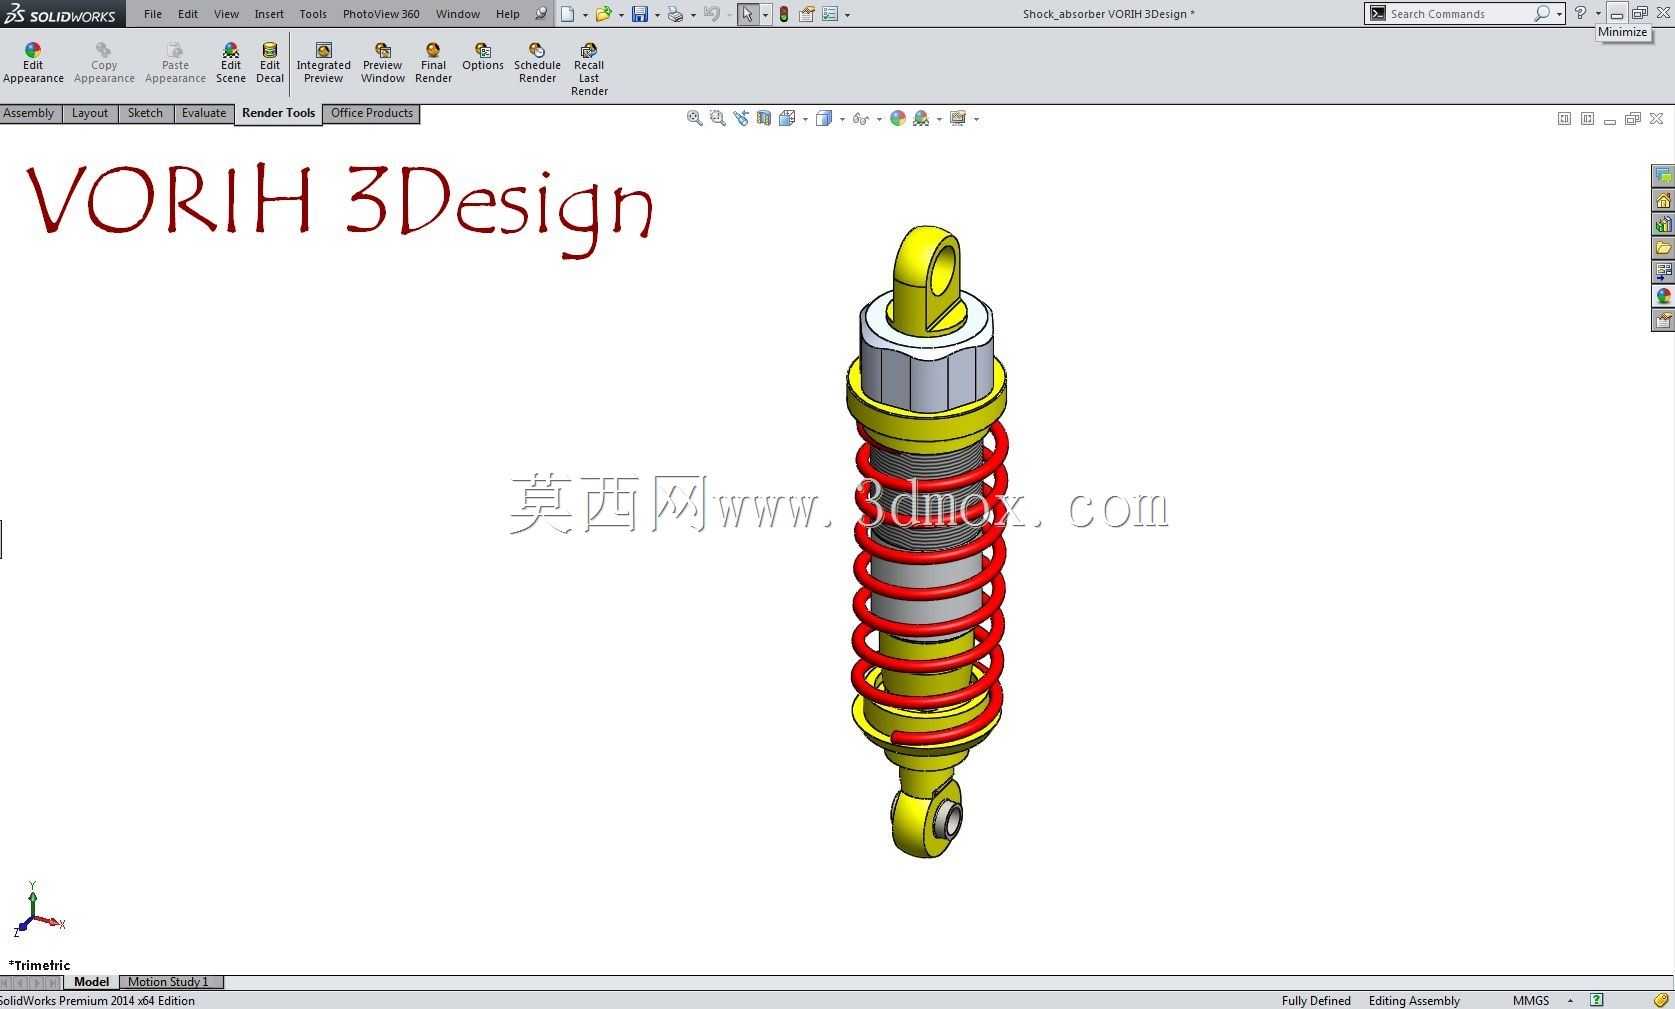This screenshot has width=1675, height=1009.
Task: Click the View Settings monitor icon
Action: (x=958, y=118)
